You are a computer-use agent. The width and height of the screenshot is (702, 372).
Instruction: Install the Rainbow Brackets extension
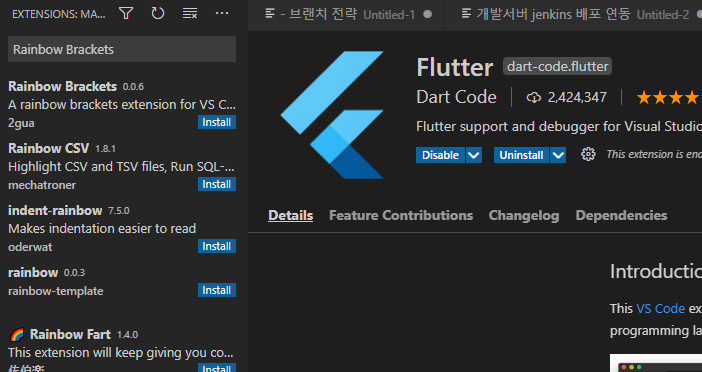pyautogui.click(x=217, y=122)
